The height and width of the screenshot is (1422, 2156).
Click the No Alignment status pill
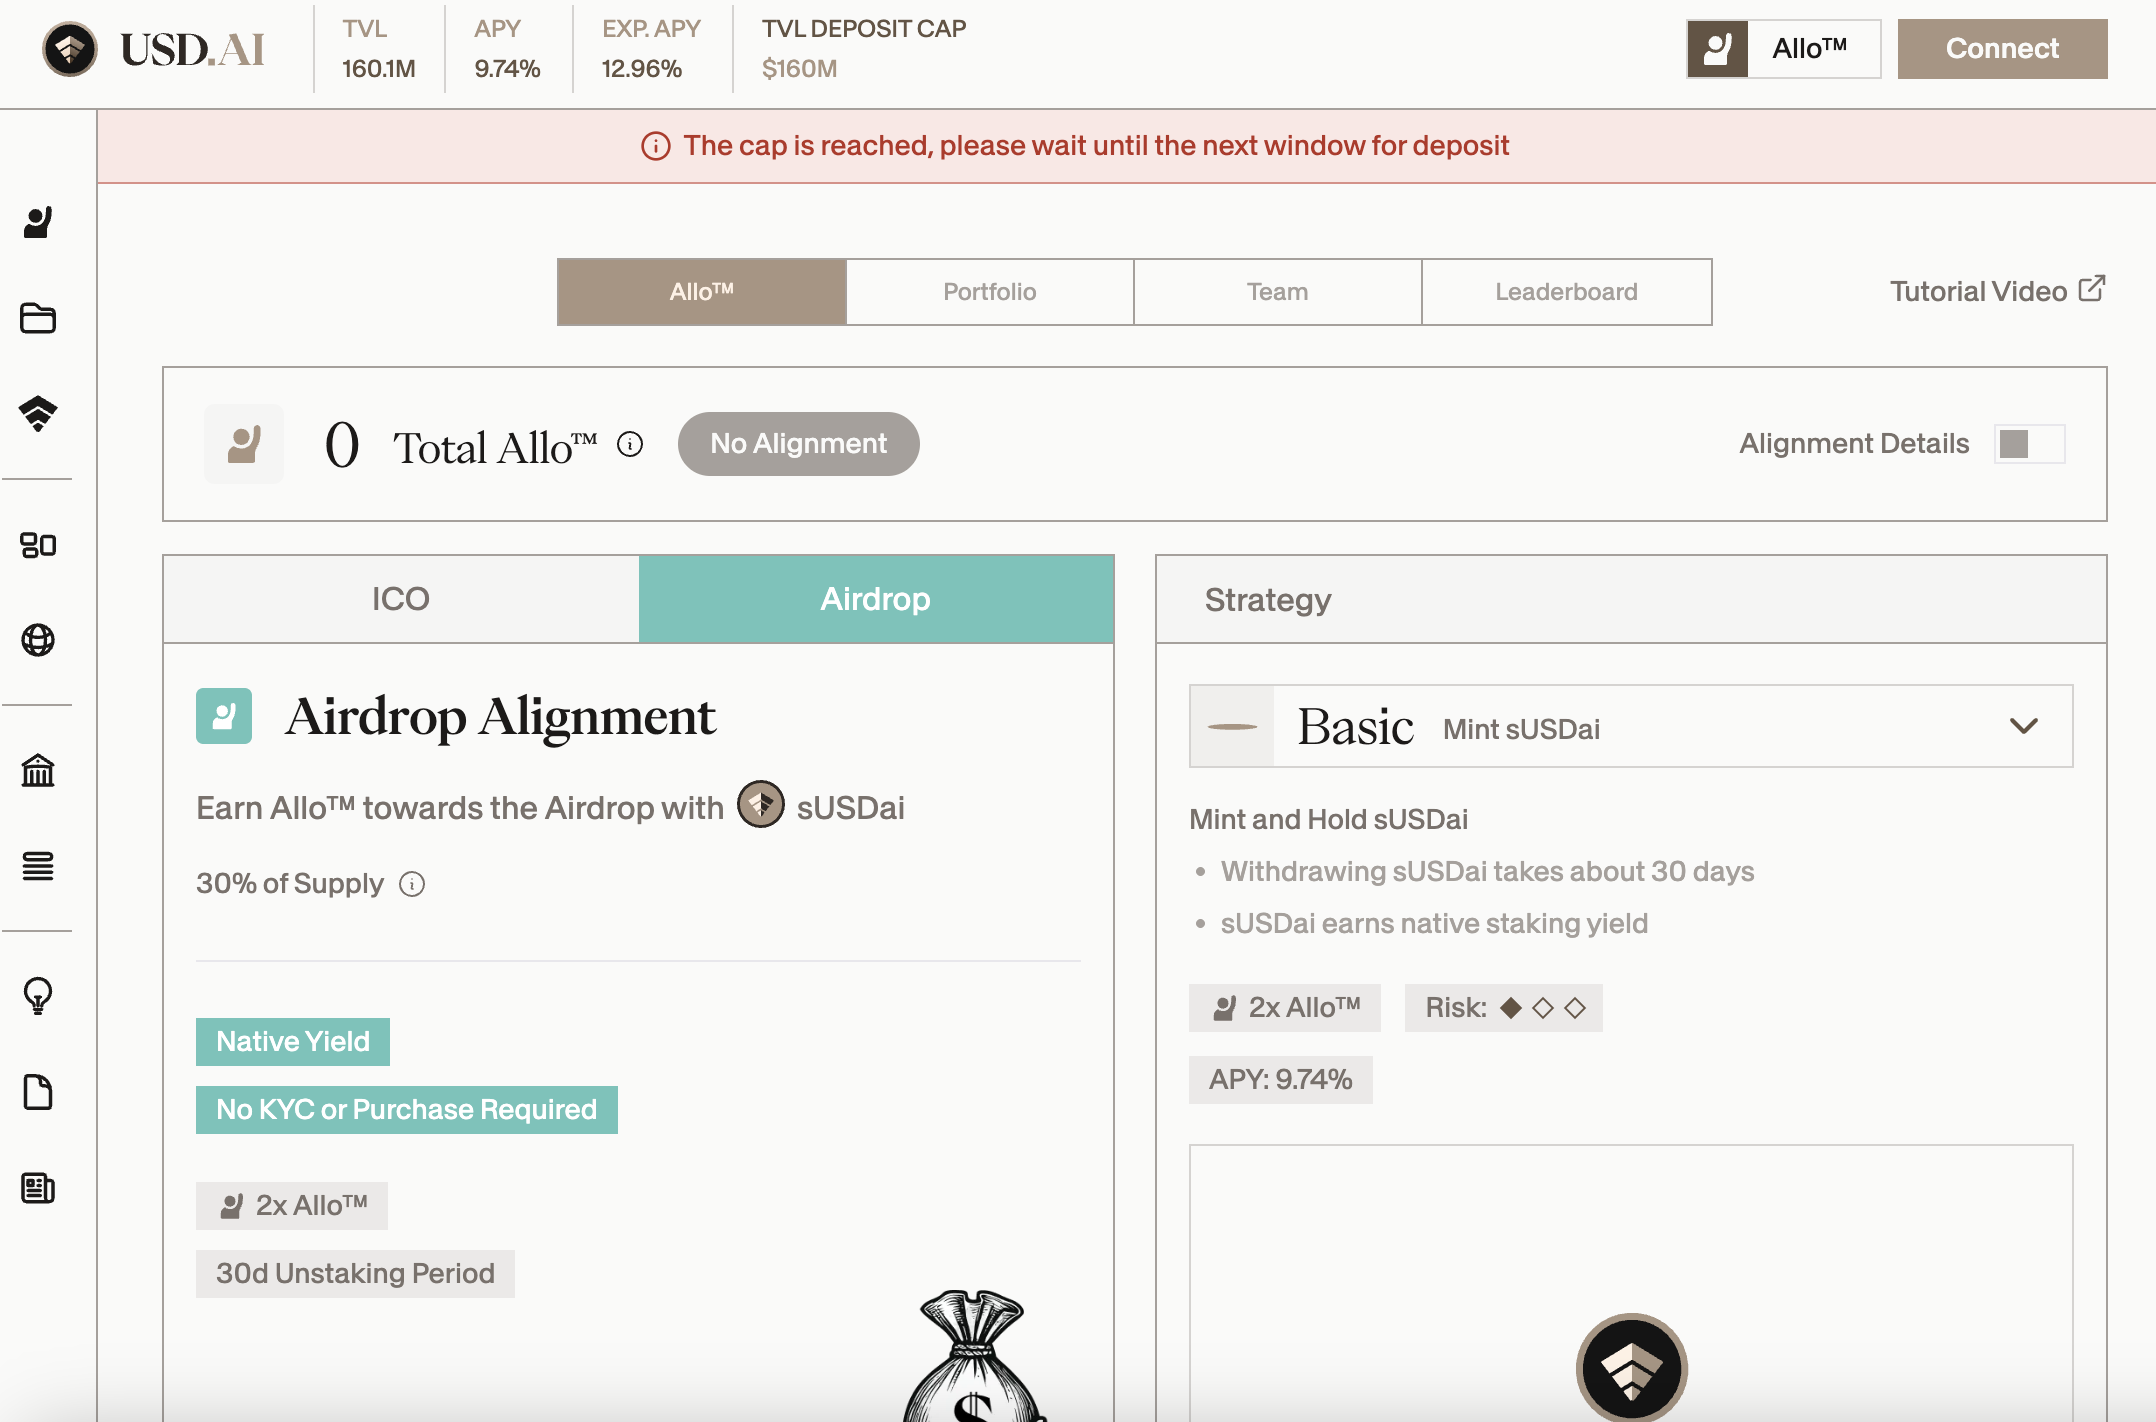(798, 444)
